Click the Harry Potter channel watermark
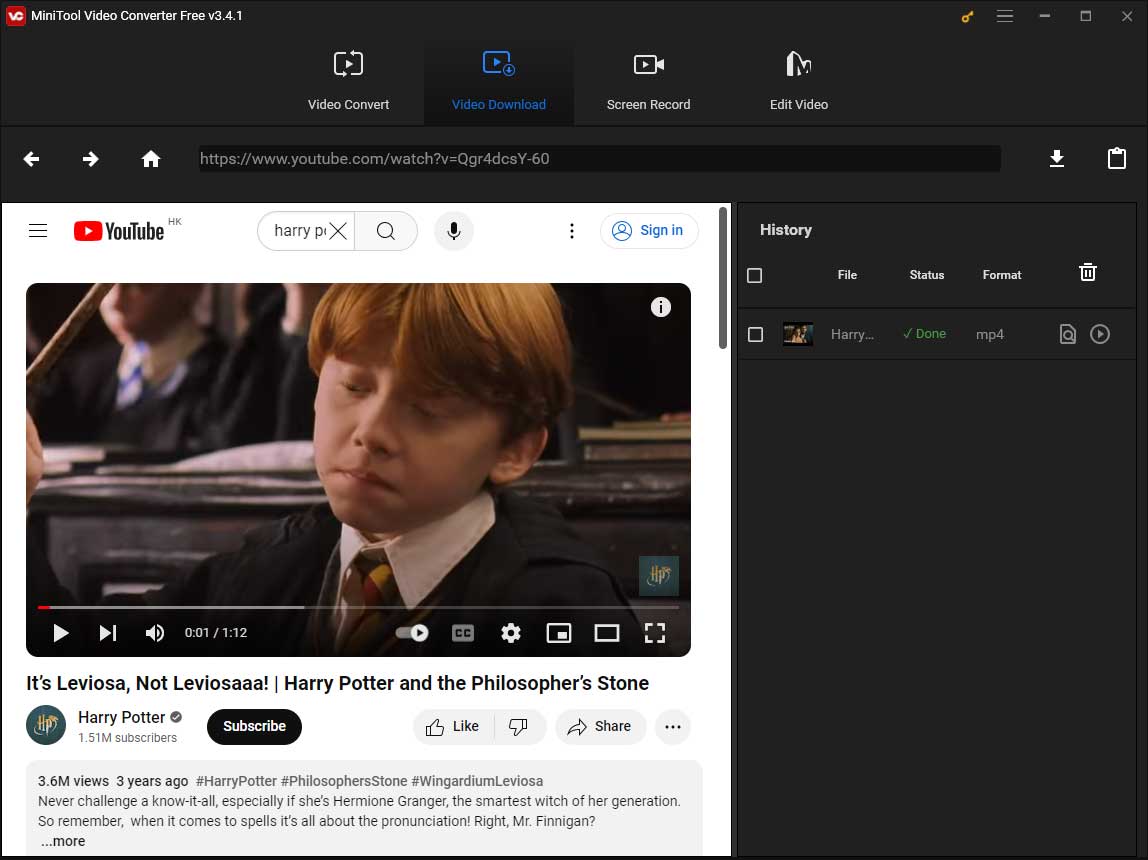Image resolution: width=1148 pixels, height=860 pixels. click(x=658, y=576)
